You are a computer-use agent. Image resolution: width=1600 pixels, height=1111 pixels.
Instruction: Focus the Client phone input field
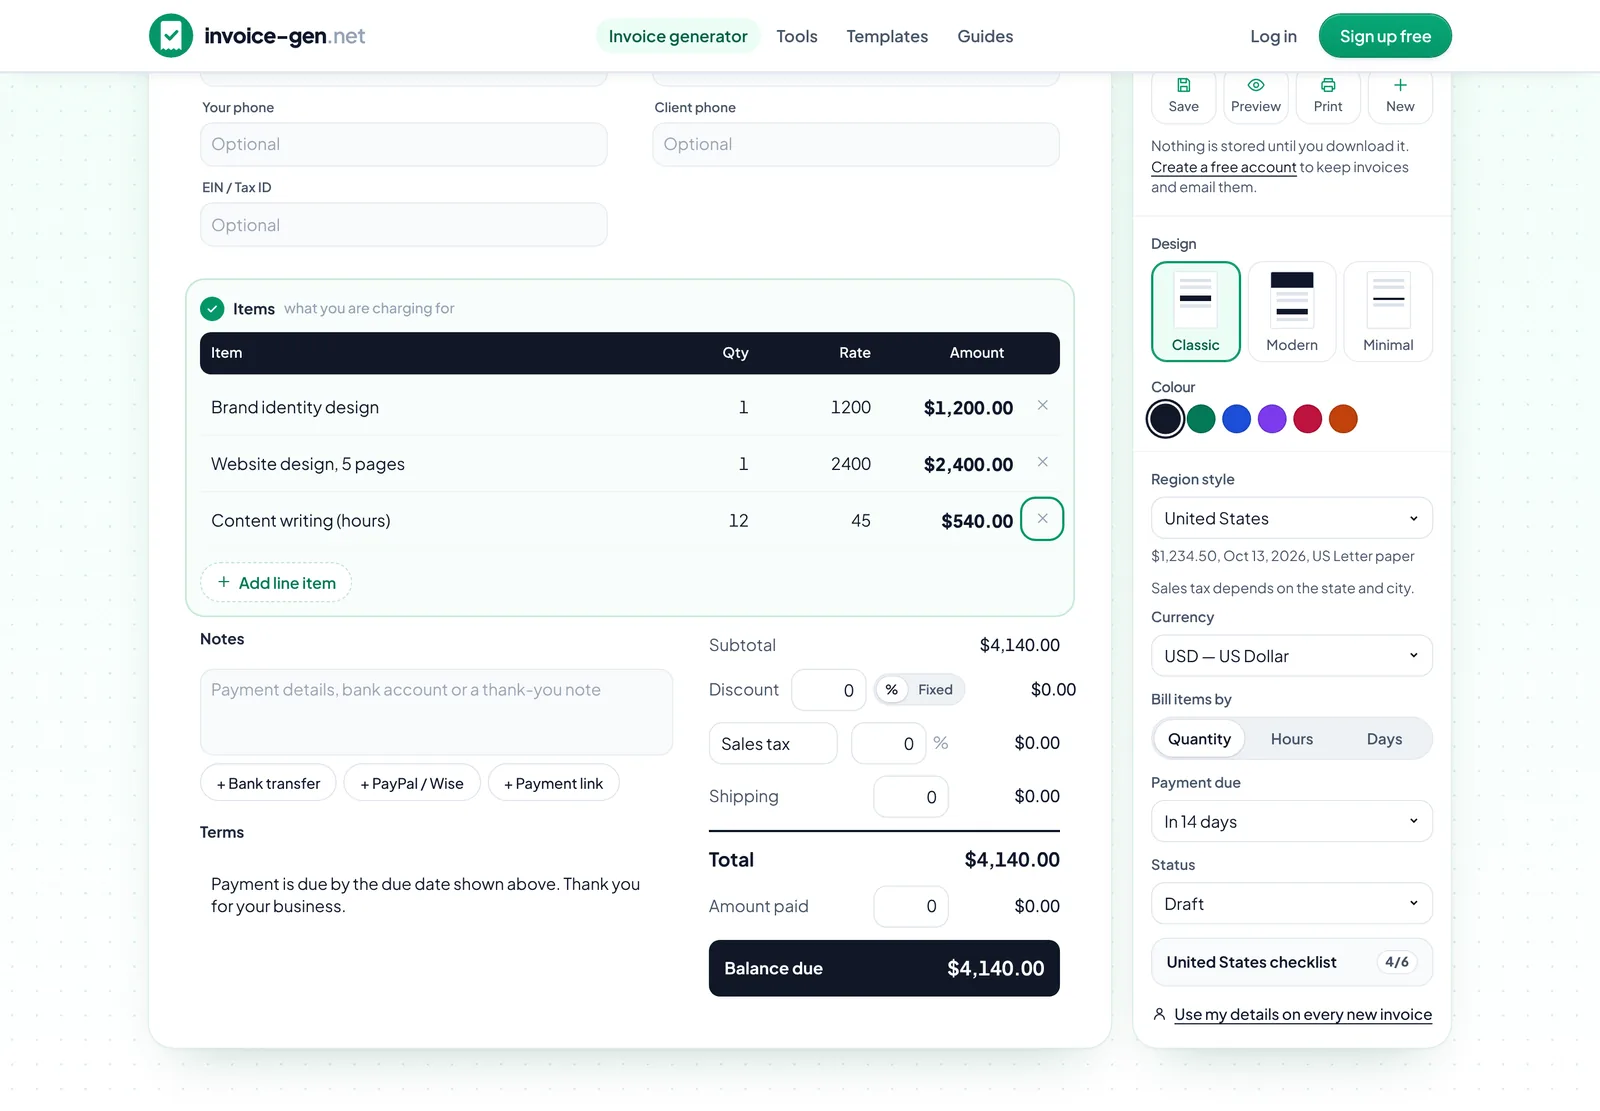click(x=856, y=144)
